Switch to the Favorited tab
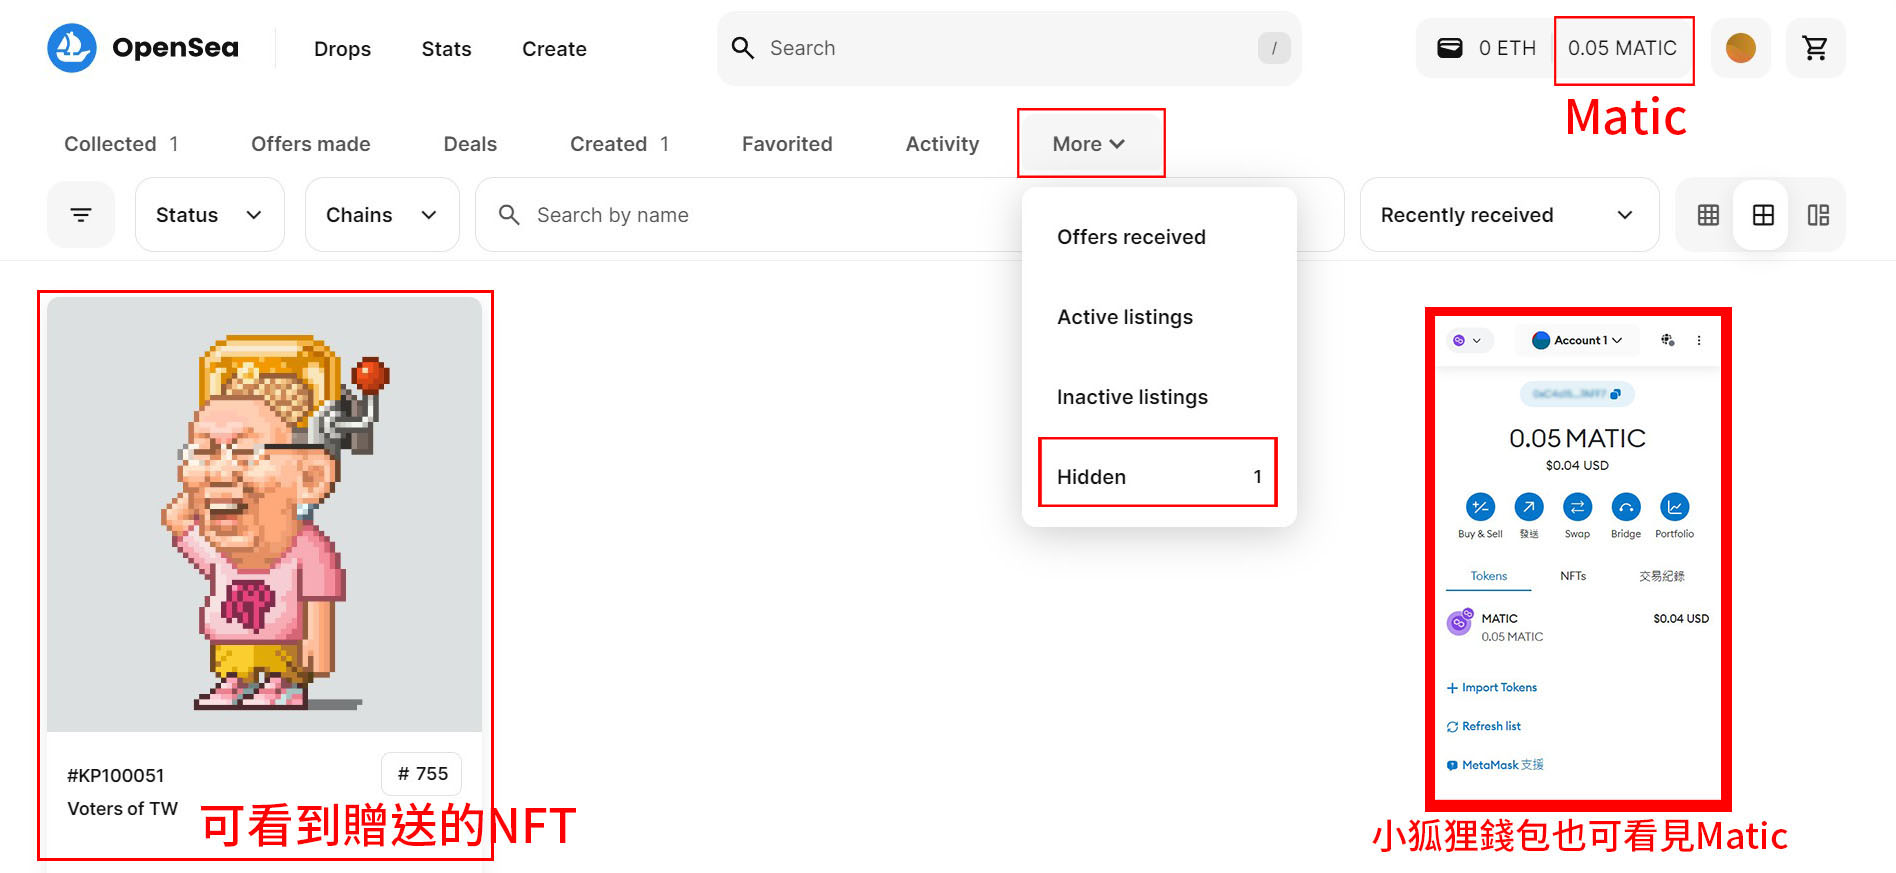Screen dimensions: 1896x873 [787, 144]
